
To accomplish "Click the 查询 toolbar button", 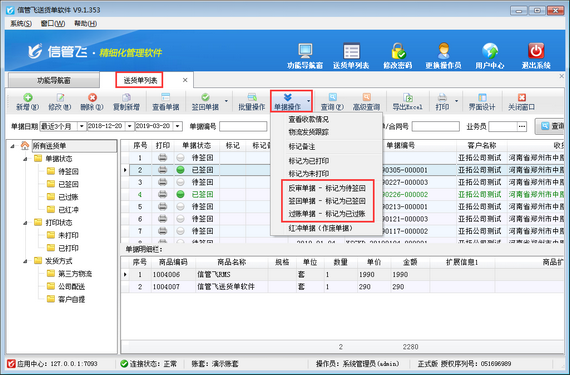I will point(332,102).
